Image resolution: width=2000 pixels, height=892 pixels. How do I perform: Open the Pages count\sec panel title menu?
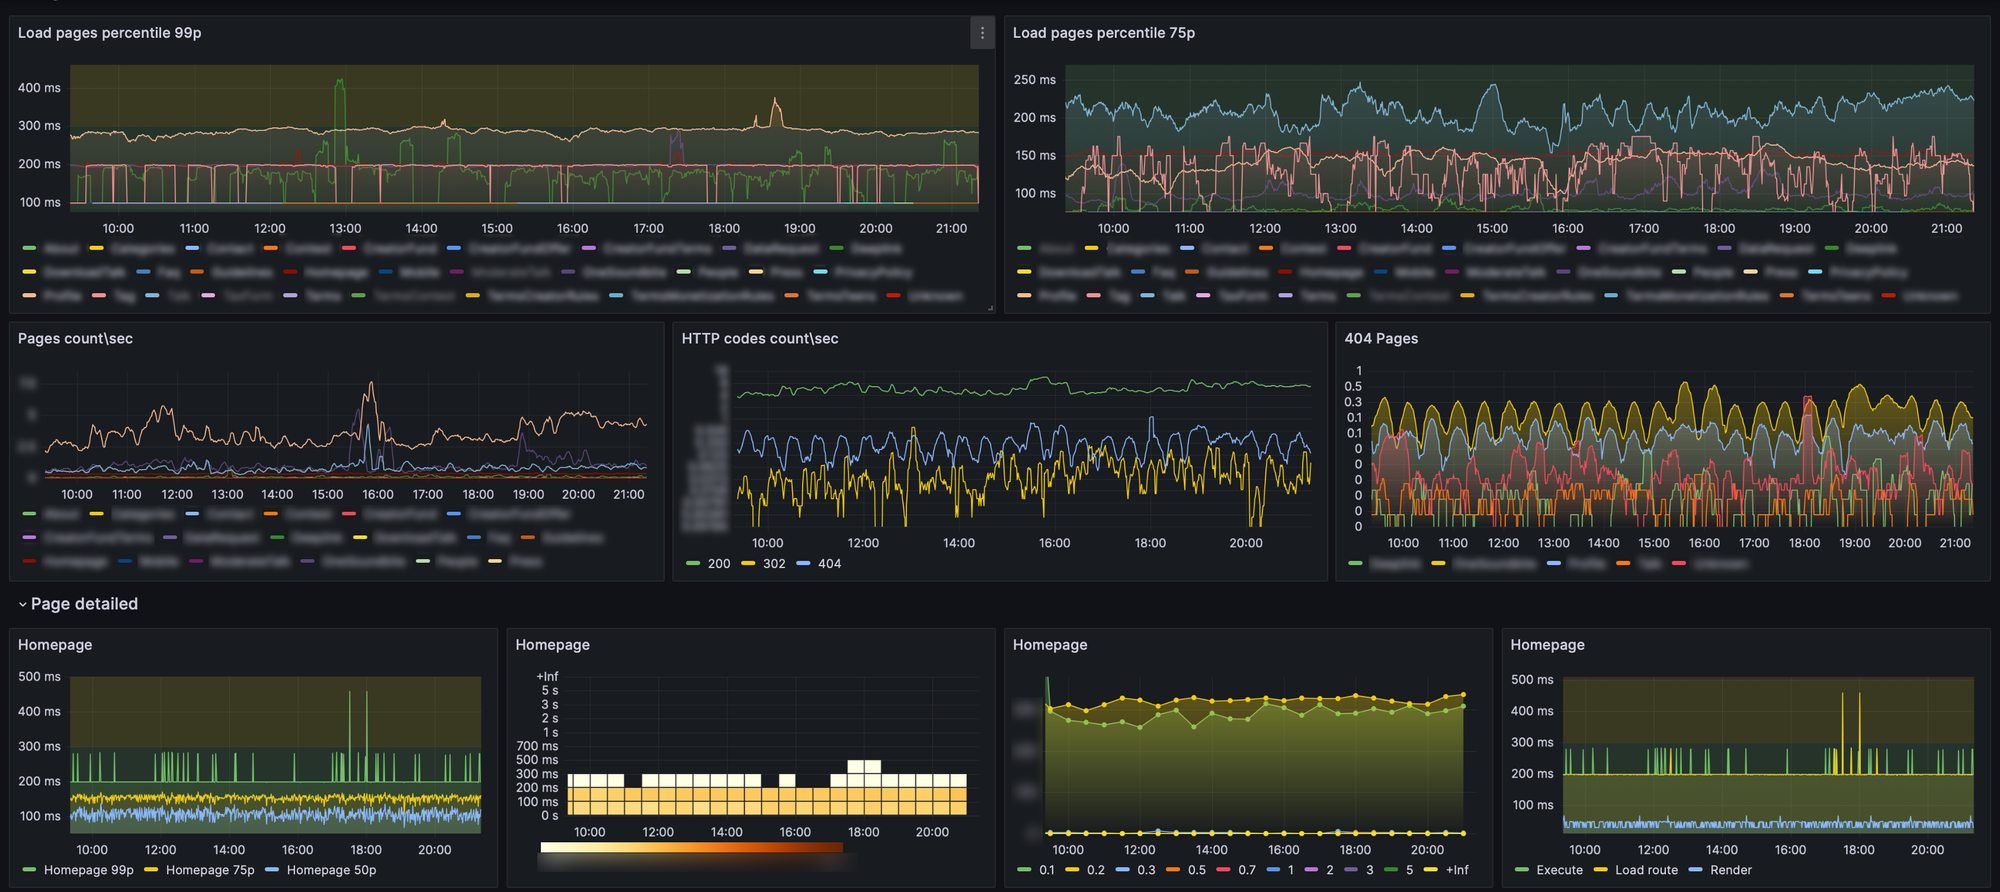coord(75,339)
